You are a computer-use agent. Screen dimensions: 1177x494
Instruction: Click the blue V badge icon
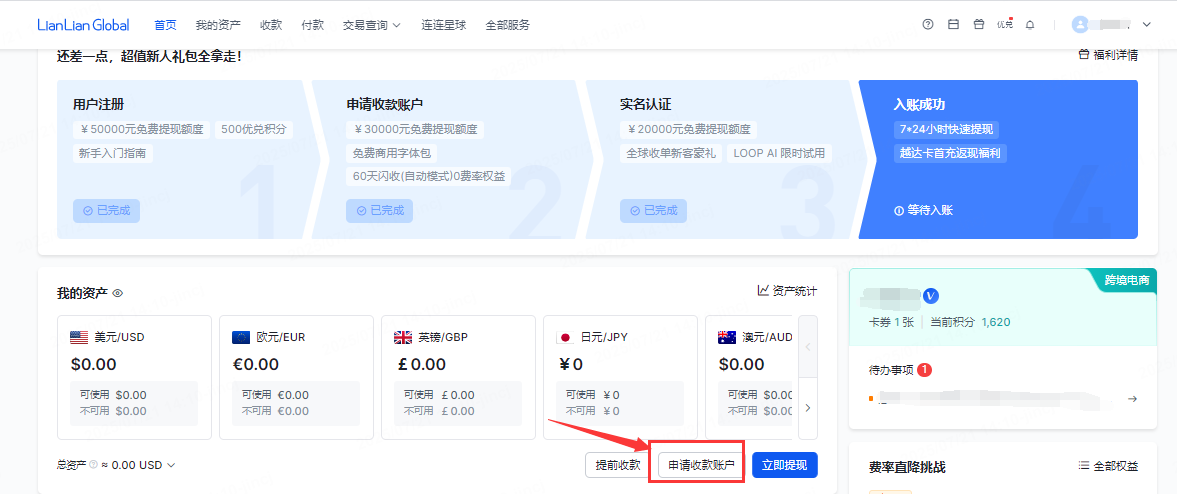pos(932,295)
